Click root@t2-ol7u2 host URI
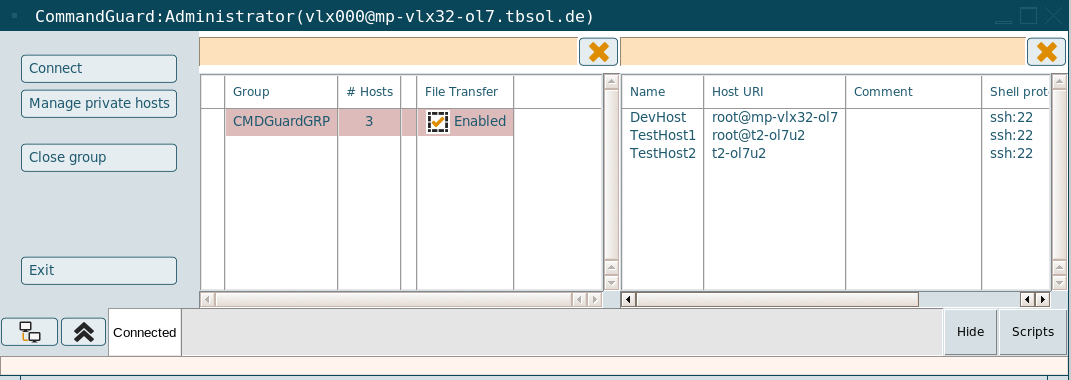1071x380 pixels. tap(758, 135)
